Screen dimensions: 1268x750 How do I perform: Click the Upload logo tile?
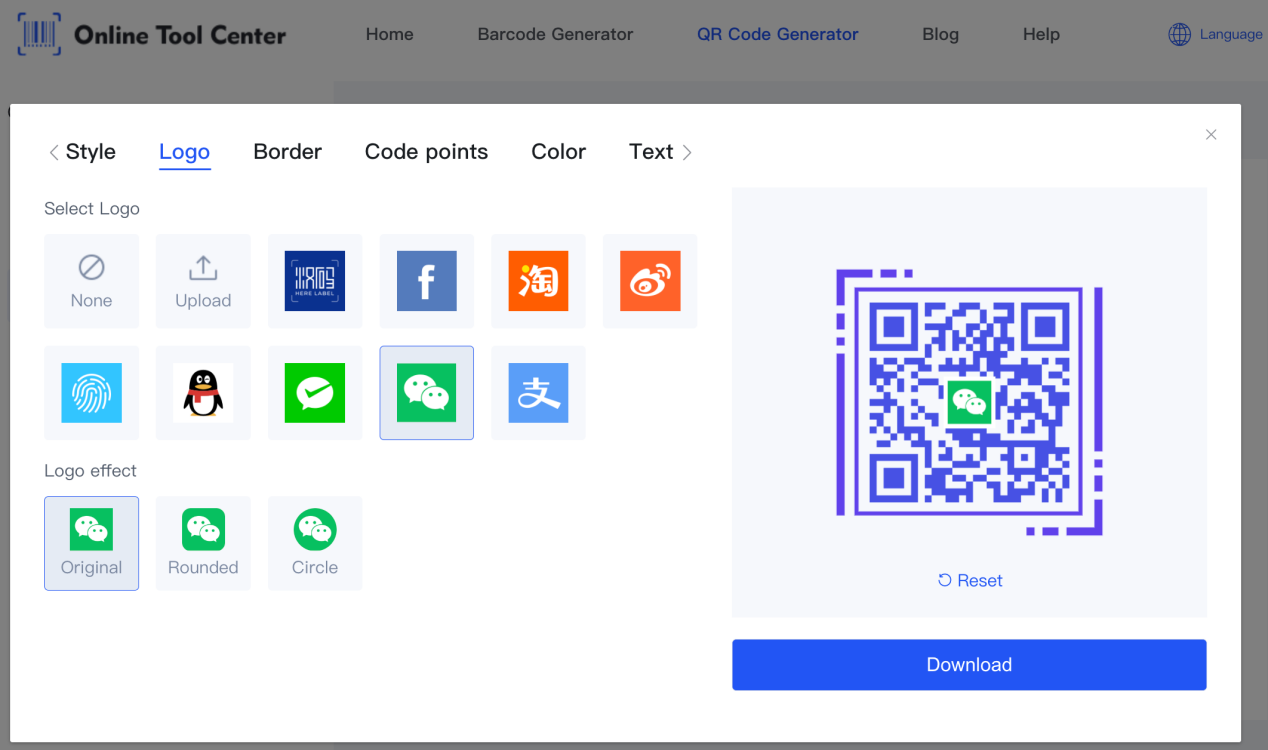203,281
